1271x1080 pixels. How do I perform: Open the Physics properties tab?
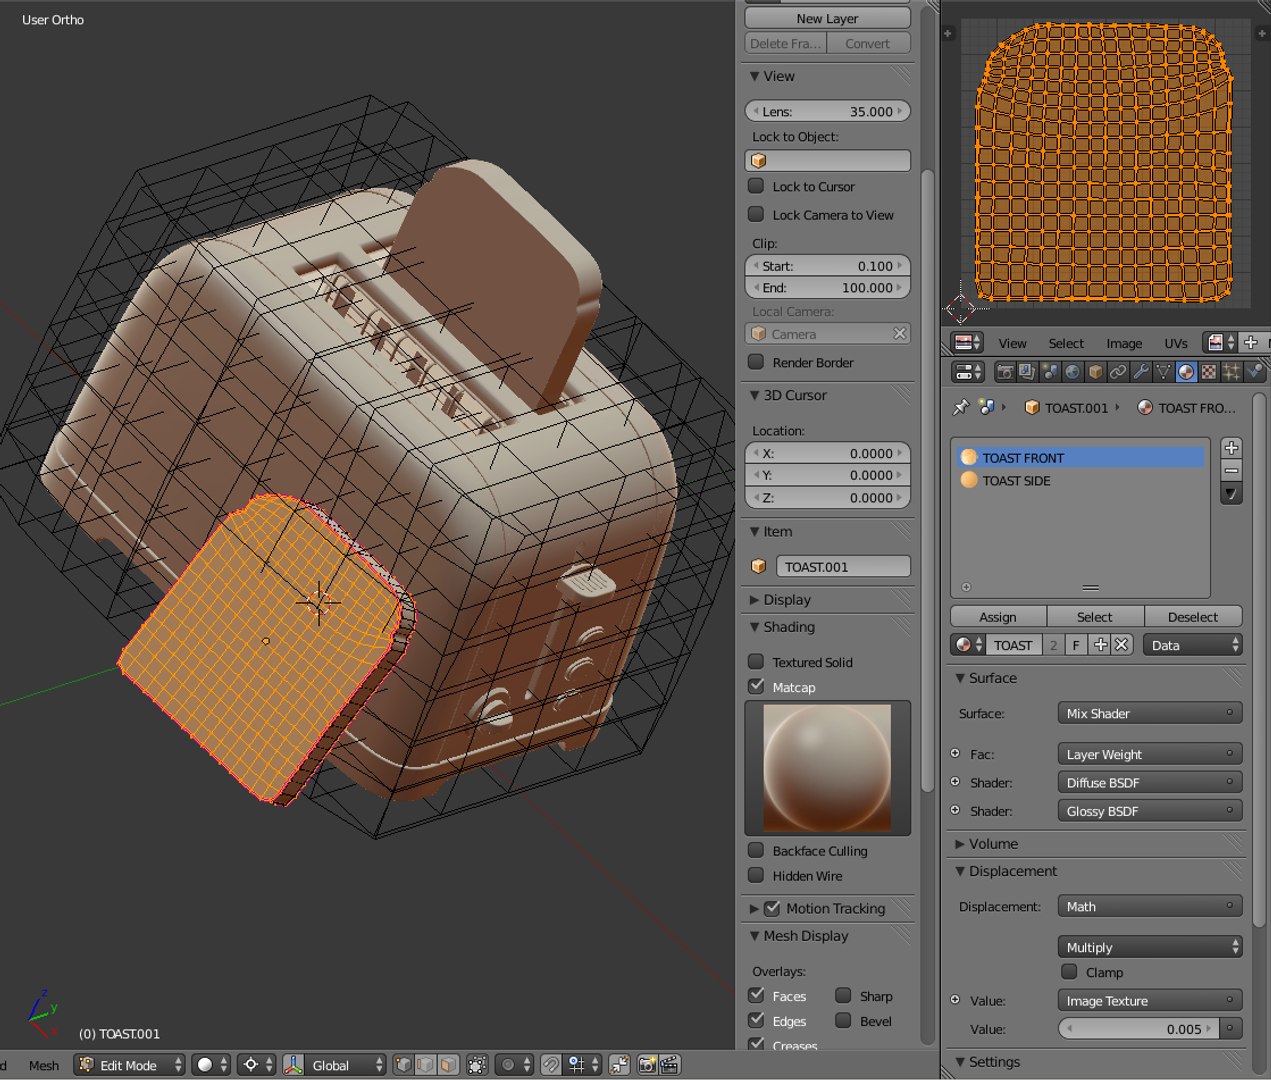coord(1255,372)
